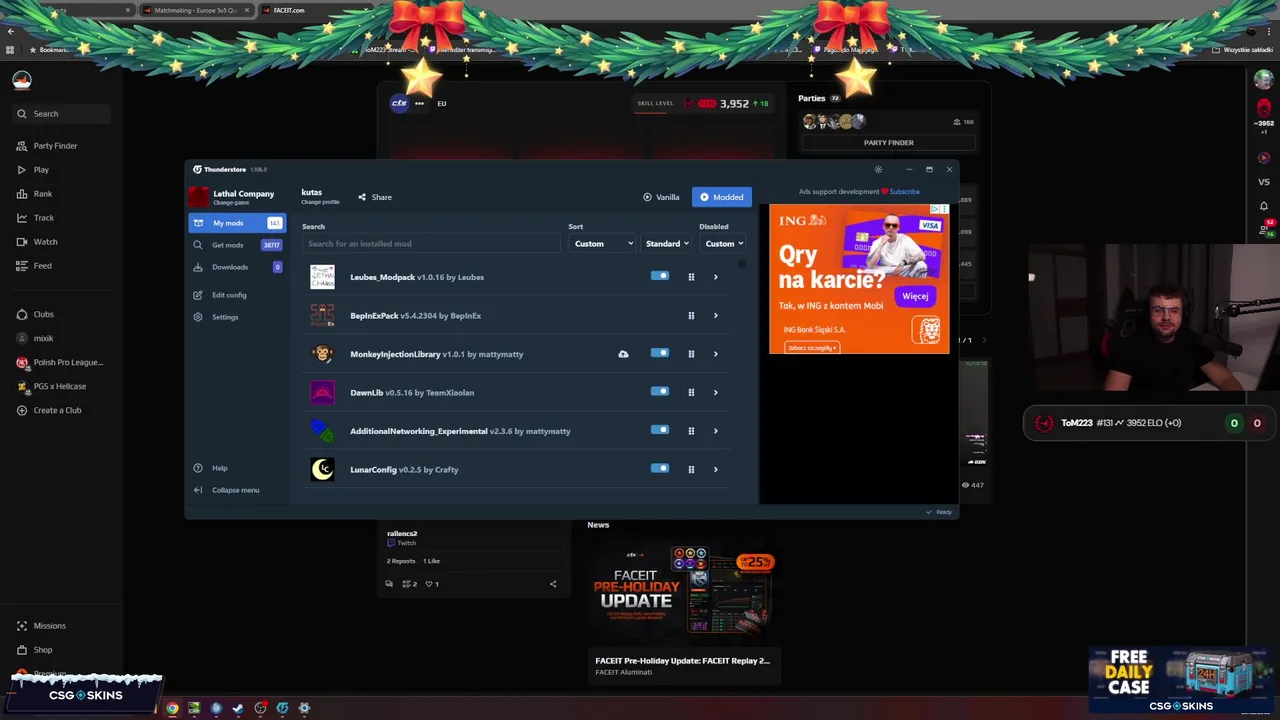Open the Sort Custom dropdown
This screenshot has height=720, width=1280.
pyautogui.click(x=603, y=244)
